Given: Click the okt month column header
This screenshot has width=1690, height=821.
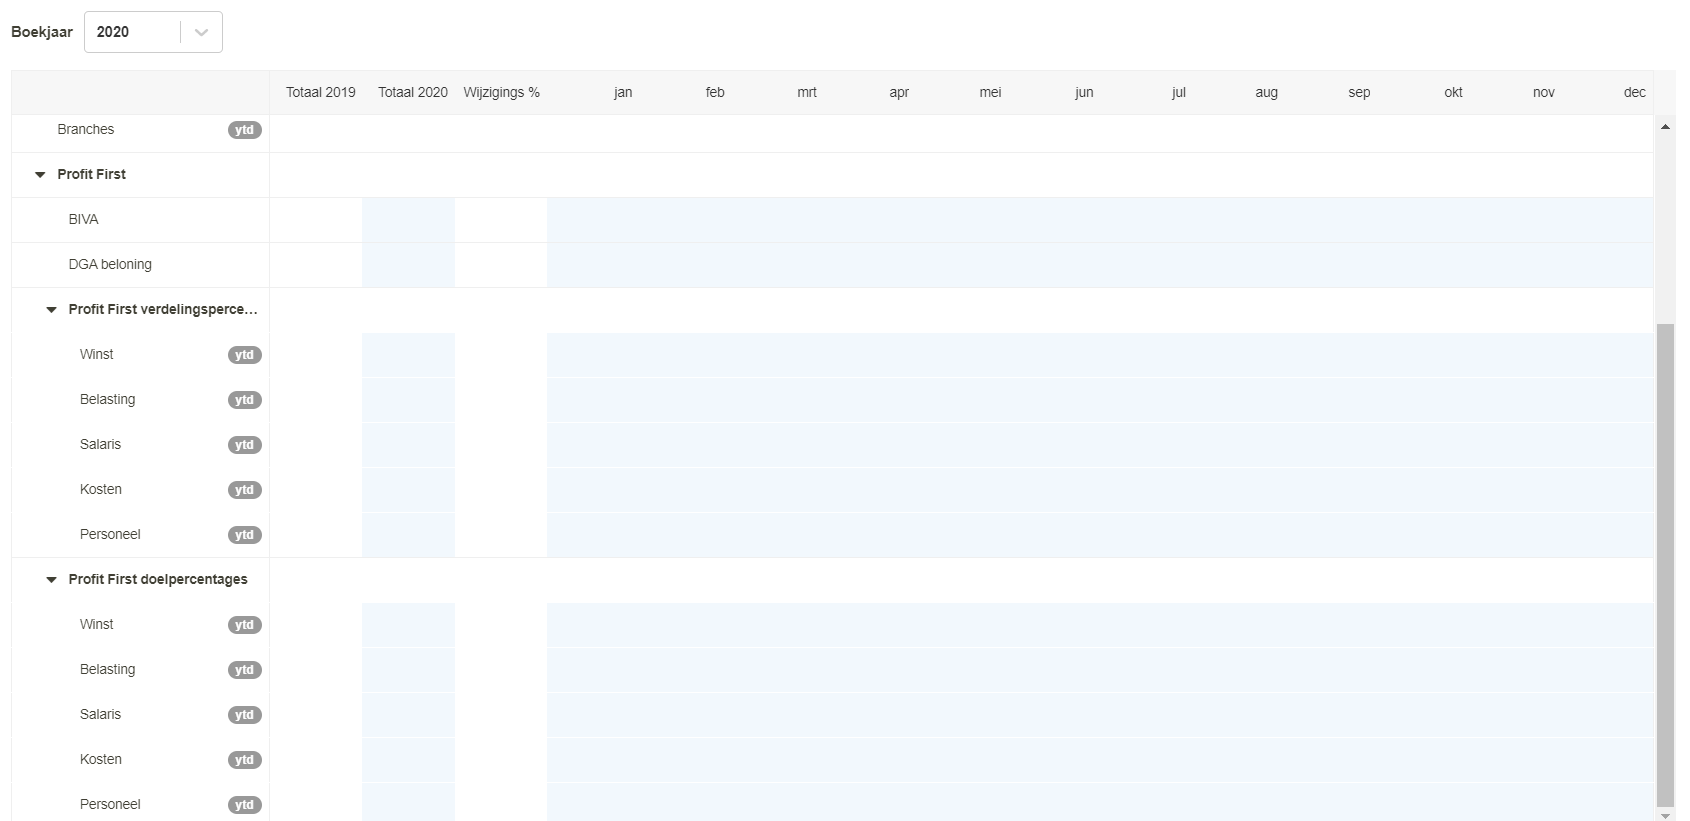Looking at the screenshot, I should coord(1453,92).
